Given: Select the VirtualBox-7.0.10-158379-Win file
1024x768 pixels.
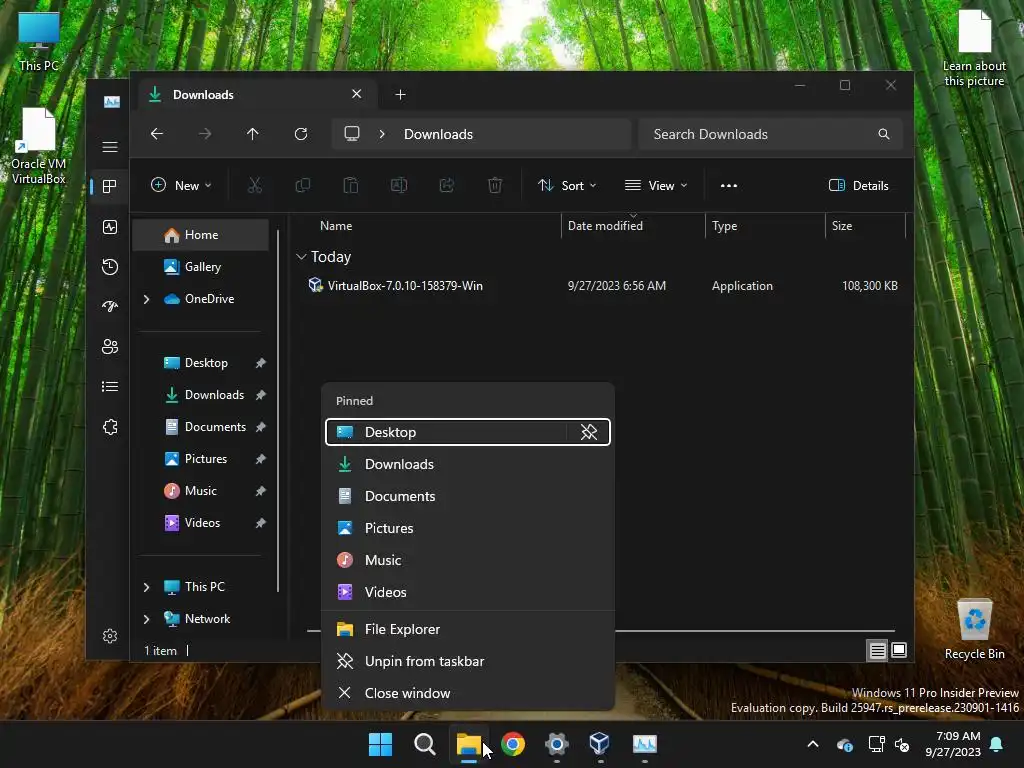Looking at the screenshot, I should pyautogui.click(x=405, y=286).
